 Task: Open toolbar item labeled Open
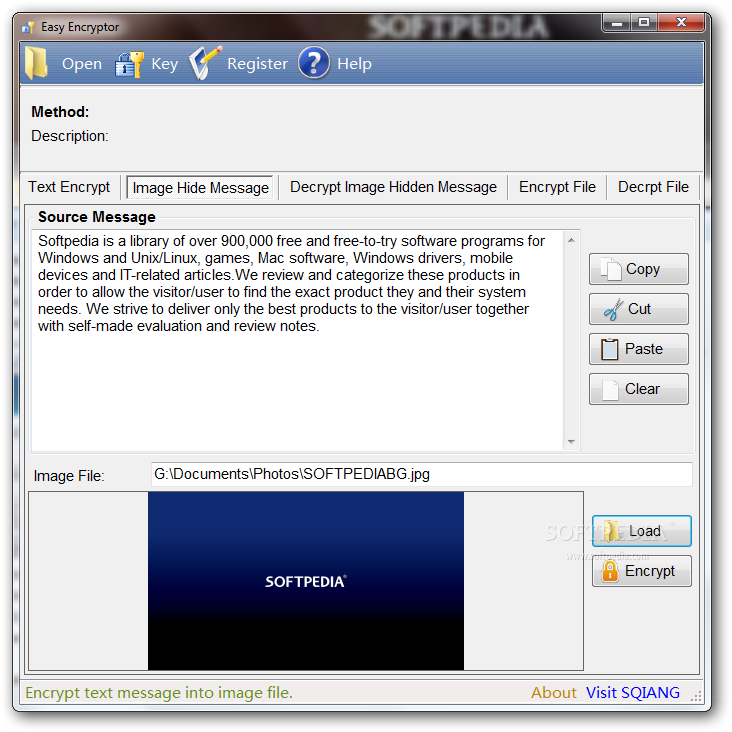82,63
